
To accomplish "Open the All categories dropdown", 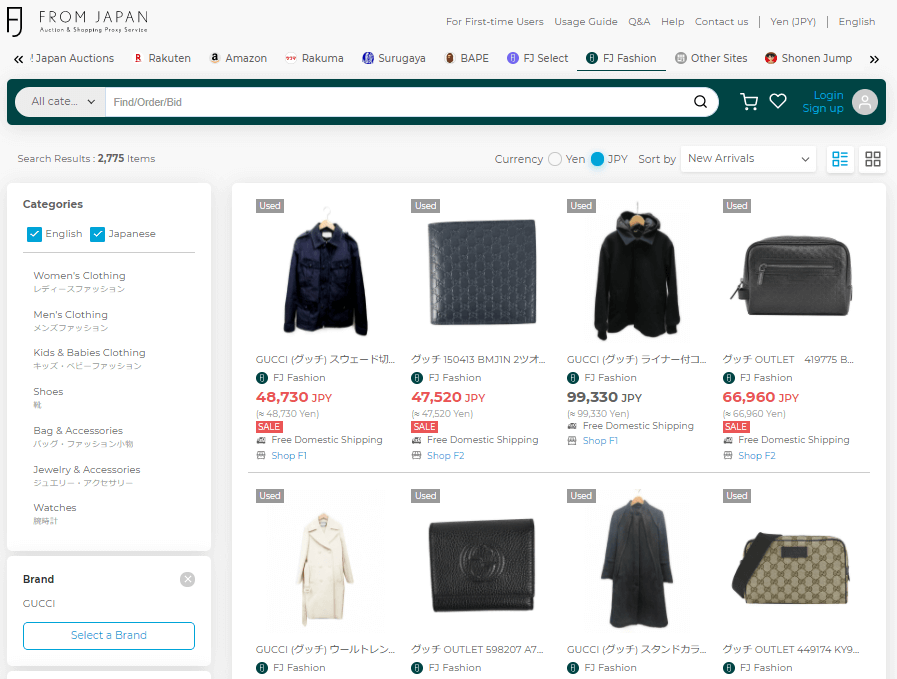I will click(x=61, y=102).
